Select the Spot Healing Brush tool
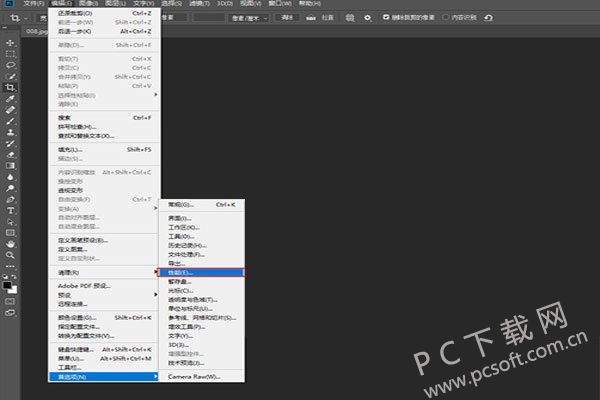Image resolution: width=600 pixels, height=400 pixels. (x=10, y=110)
